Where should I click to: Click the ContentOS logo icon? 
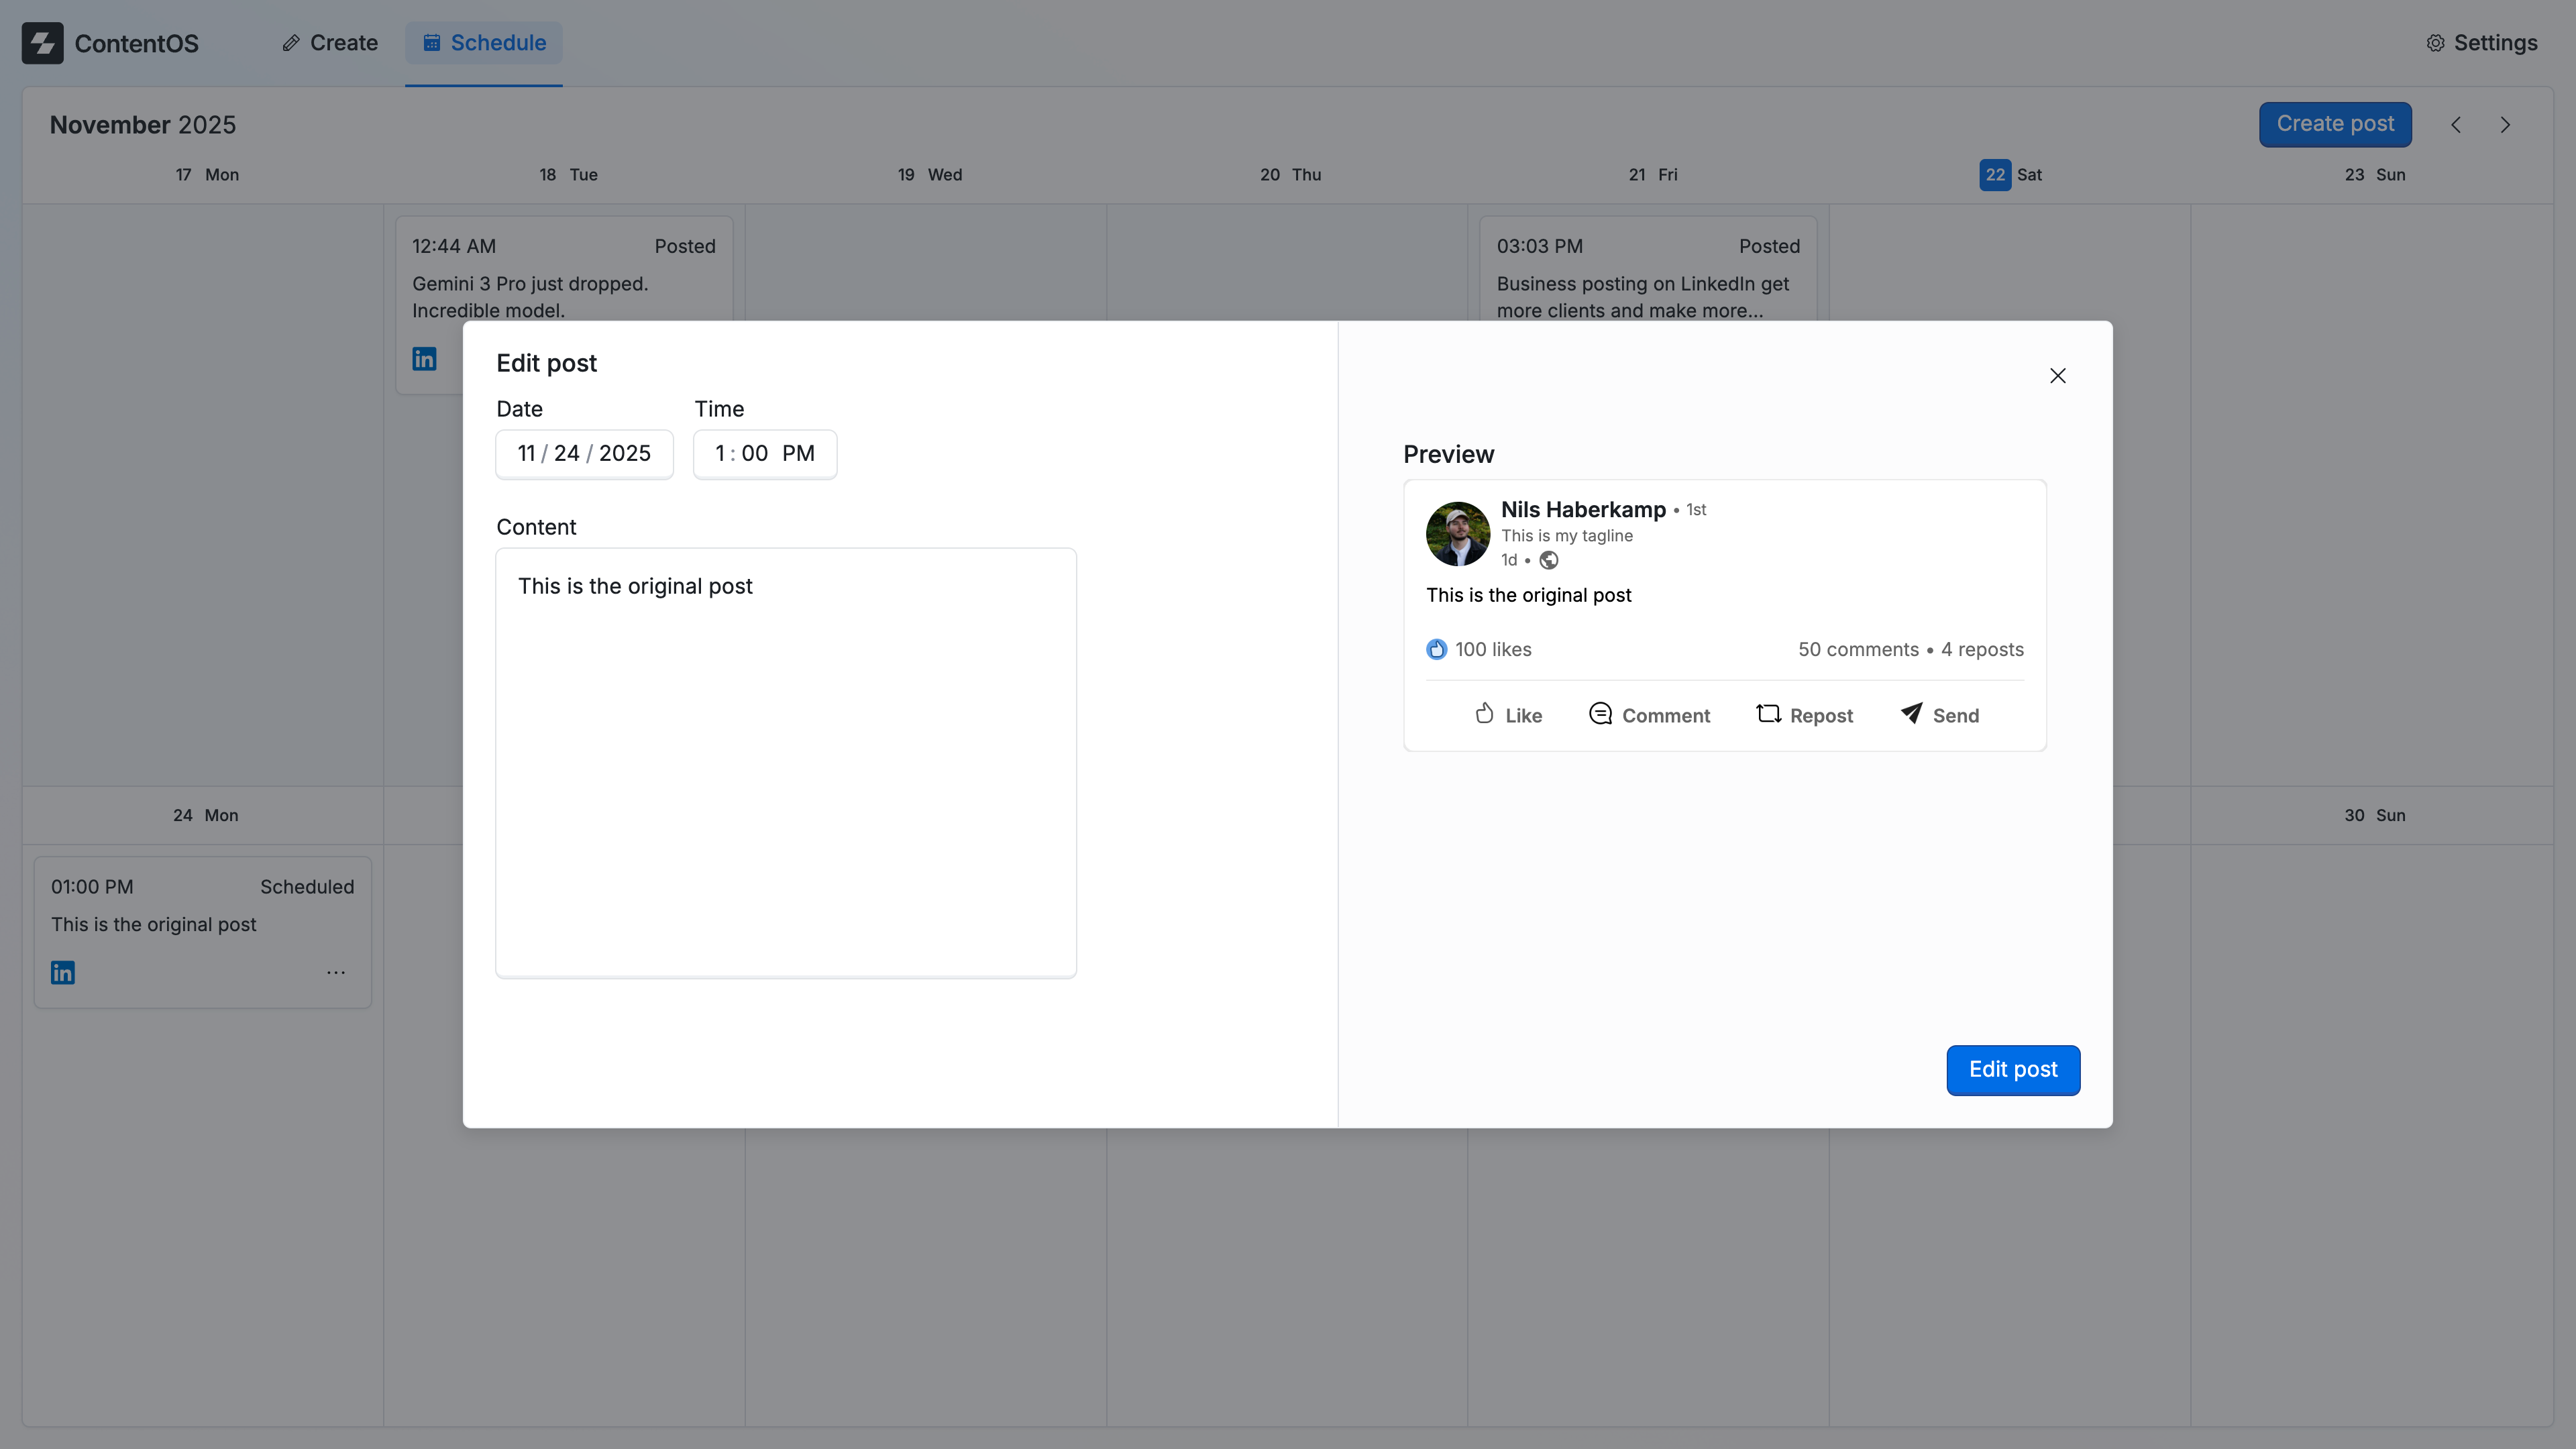(x=42, y=43)
